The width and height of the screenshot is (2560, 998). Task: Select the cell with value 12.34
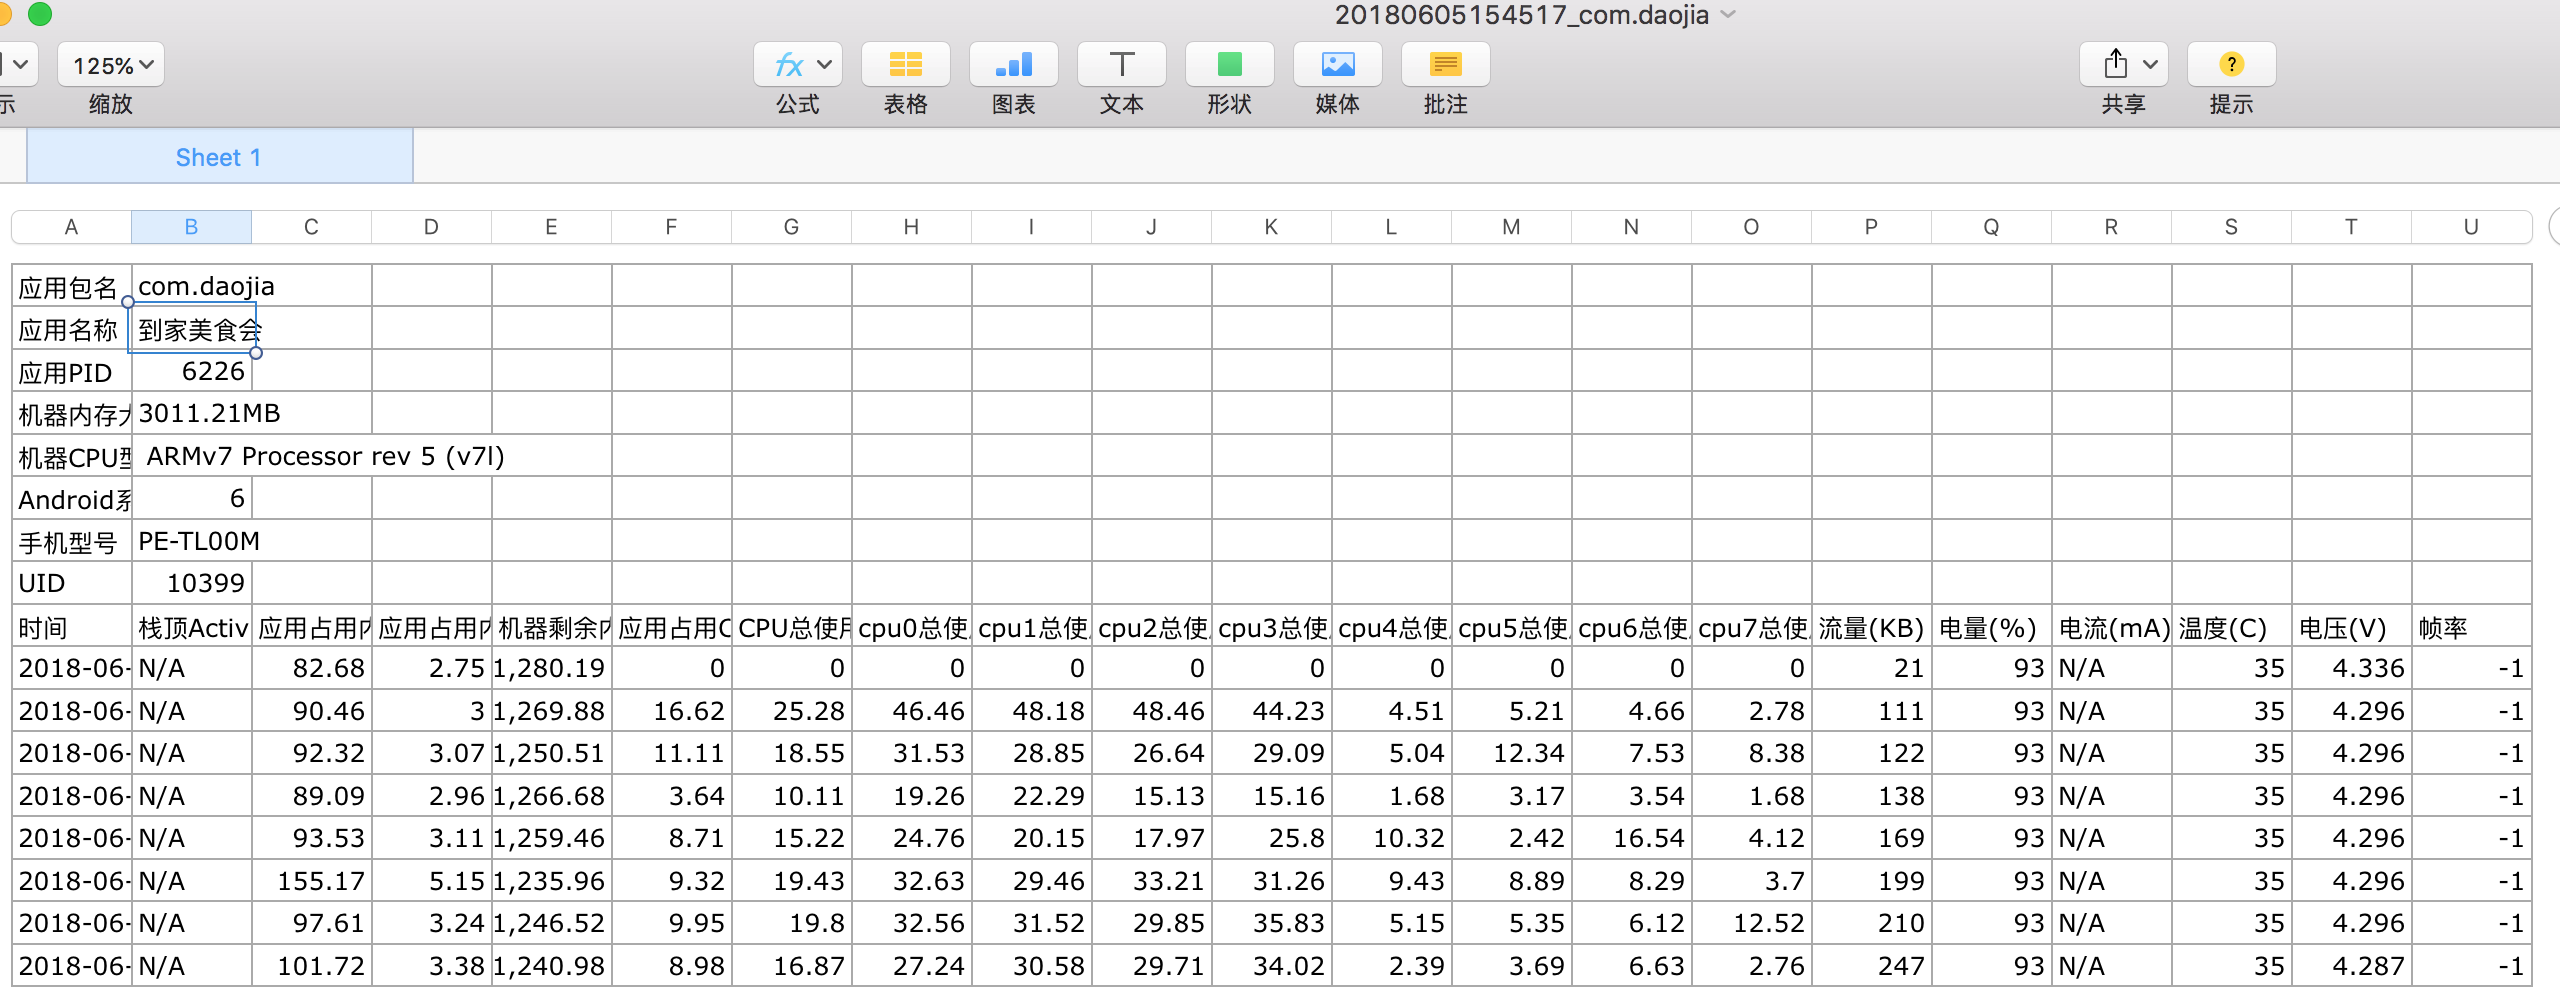[x=1511, y=753]
